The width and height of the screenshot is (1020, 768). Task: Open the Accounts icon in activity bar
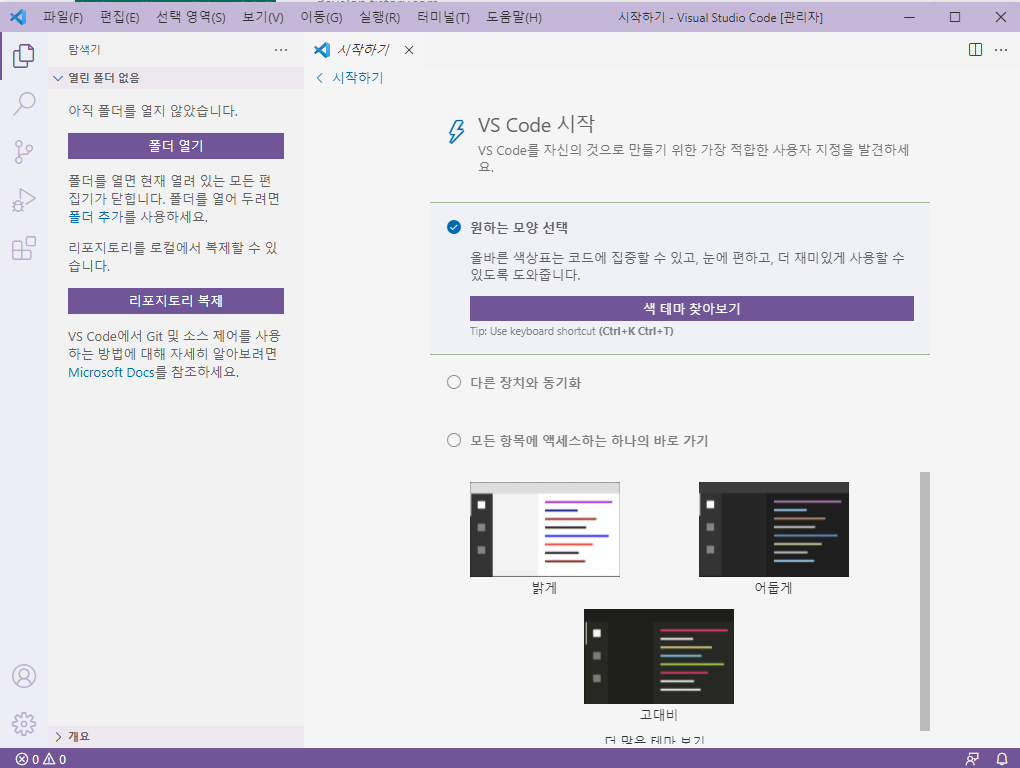coord(23,676)
